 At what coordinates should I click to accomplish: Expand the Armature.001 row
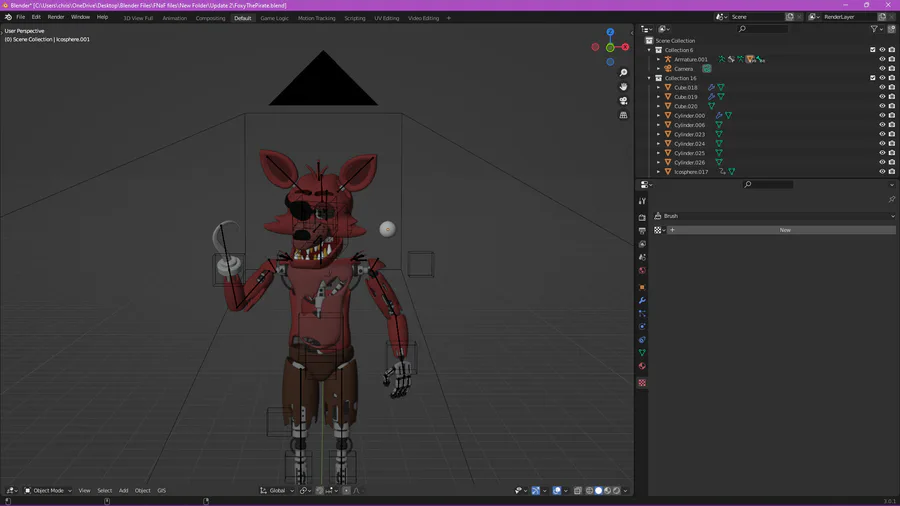click(658, 59)
